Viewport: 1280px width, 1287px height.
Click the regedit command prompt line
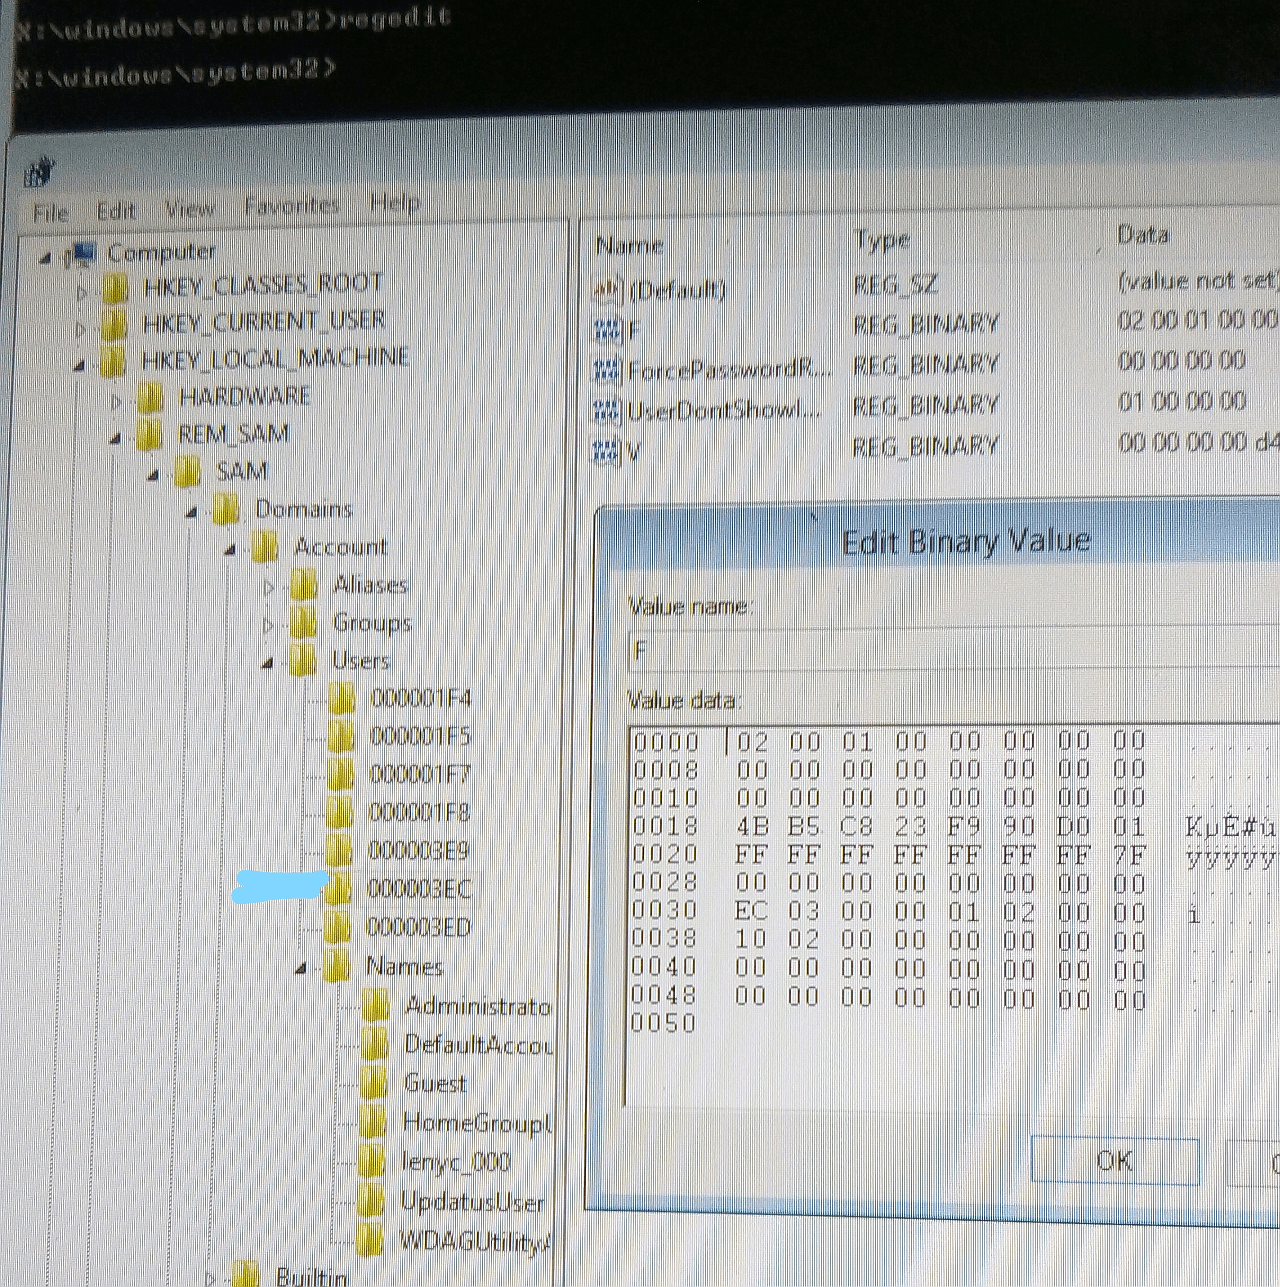tap(233, 23)
